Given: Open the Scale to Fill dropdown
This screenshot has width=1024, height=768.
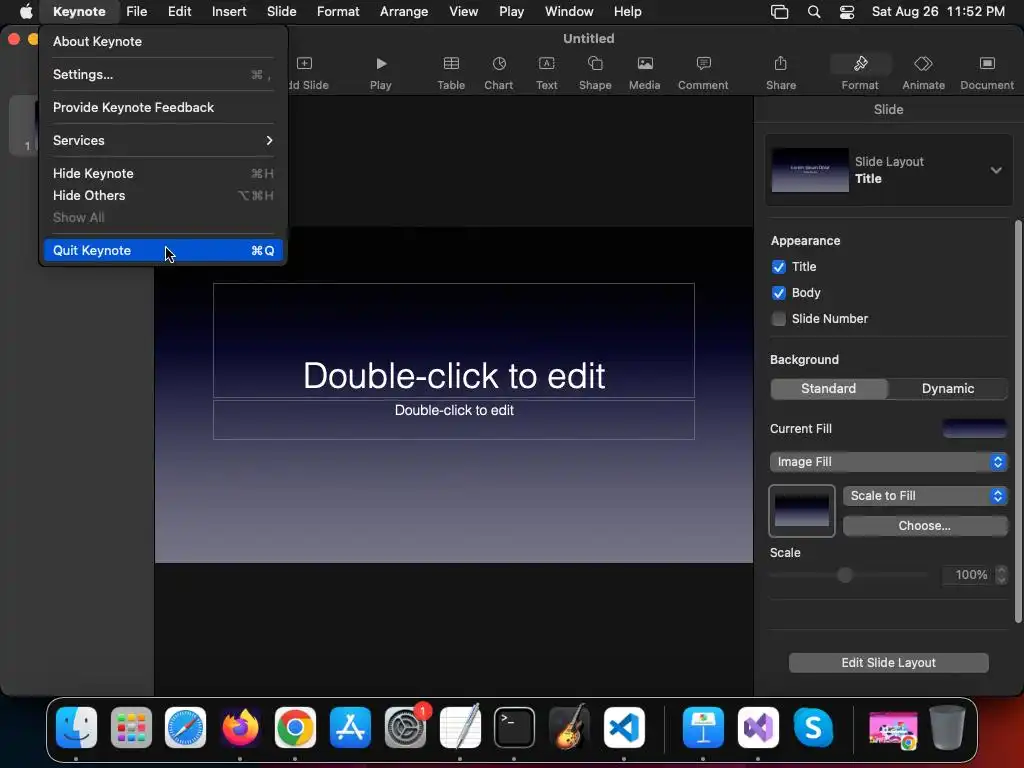Looking at the screenshot, I should 925,496.
